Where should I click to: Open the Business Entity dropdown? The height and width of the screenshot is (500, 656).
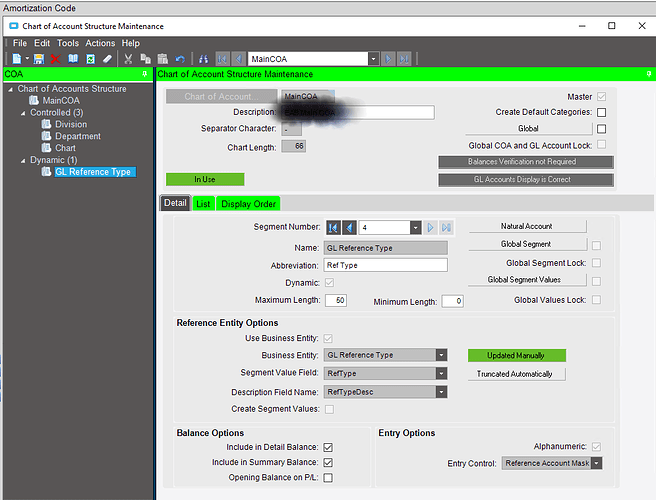441,355
